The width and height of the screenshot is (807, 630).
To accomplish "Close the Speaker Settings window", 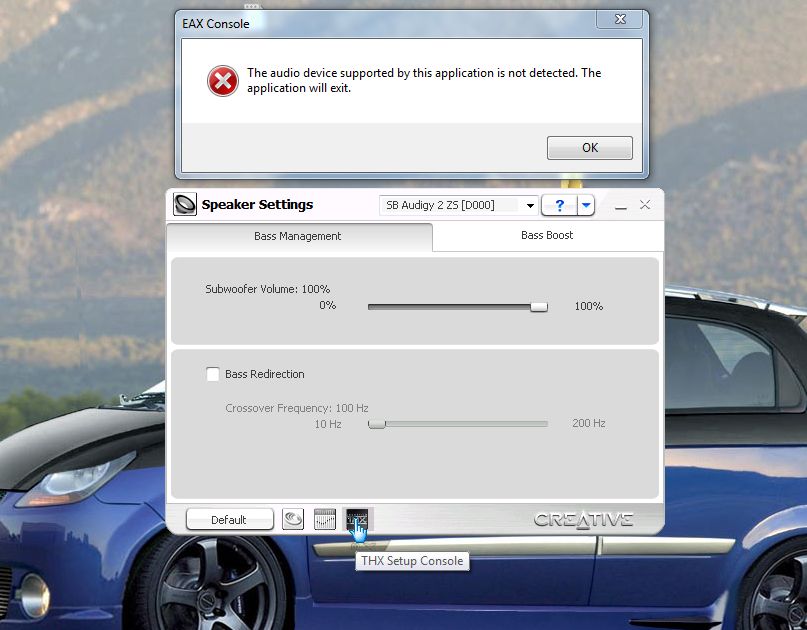I will point(645,205).
